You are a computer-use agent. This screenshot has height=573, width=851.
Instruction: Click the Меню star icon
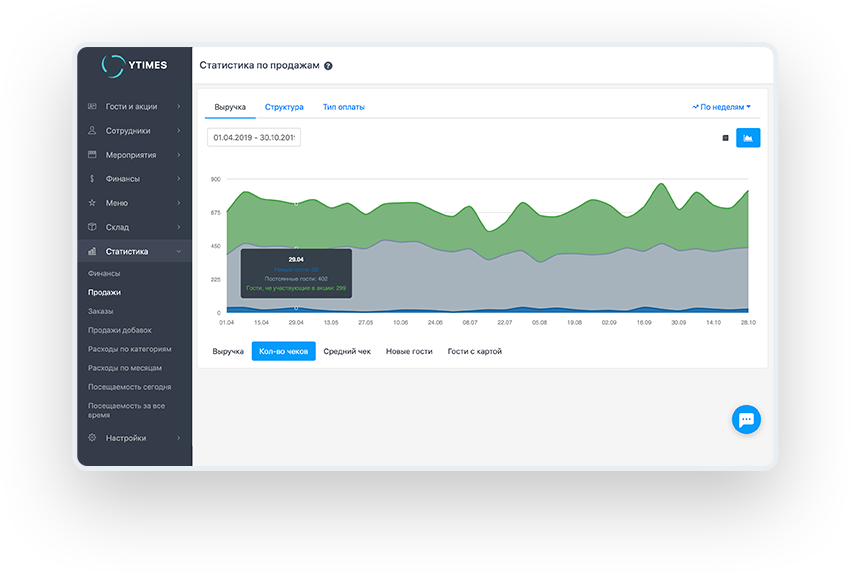tap(92, 203)
